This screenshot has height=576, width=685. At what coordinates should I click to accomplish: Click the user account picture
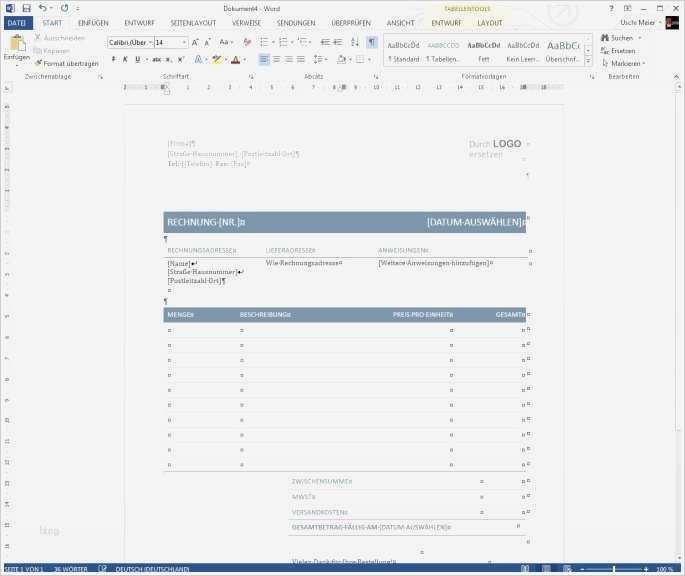[x=672, y=23]
